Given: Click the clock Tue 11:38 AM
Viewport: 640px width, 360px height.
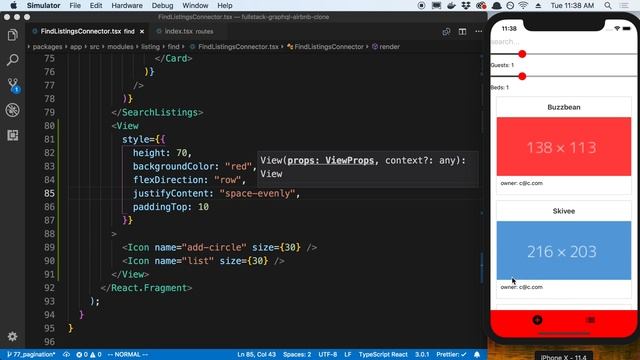Looking at the screenshot, I should tap(572, 6).
